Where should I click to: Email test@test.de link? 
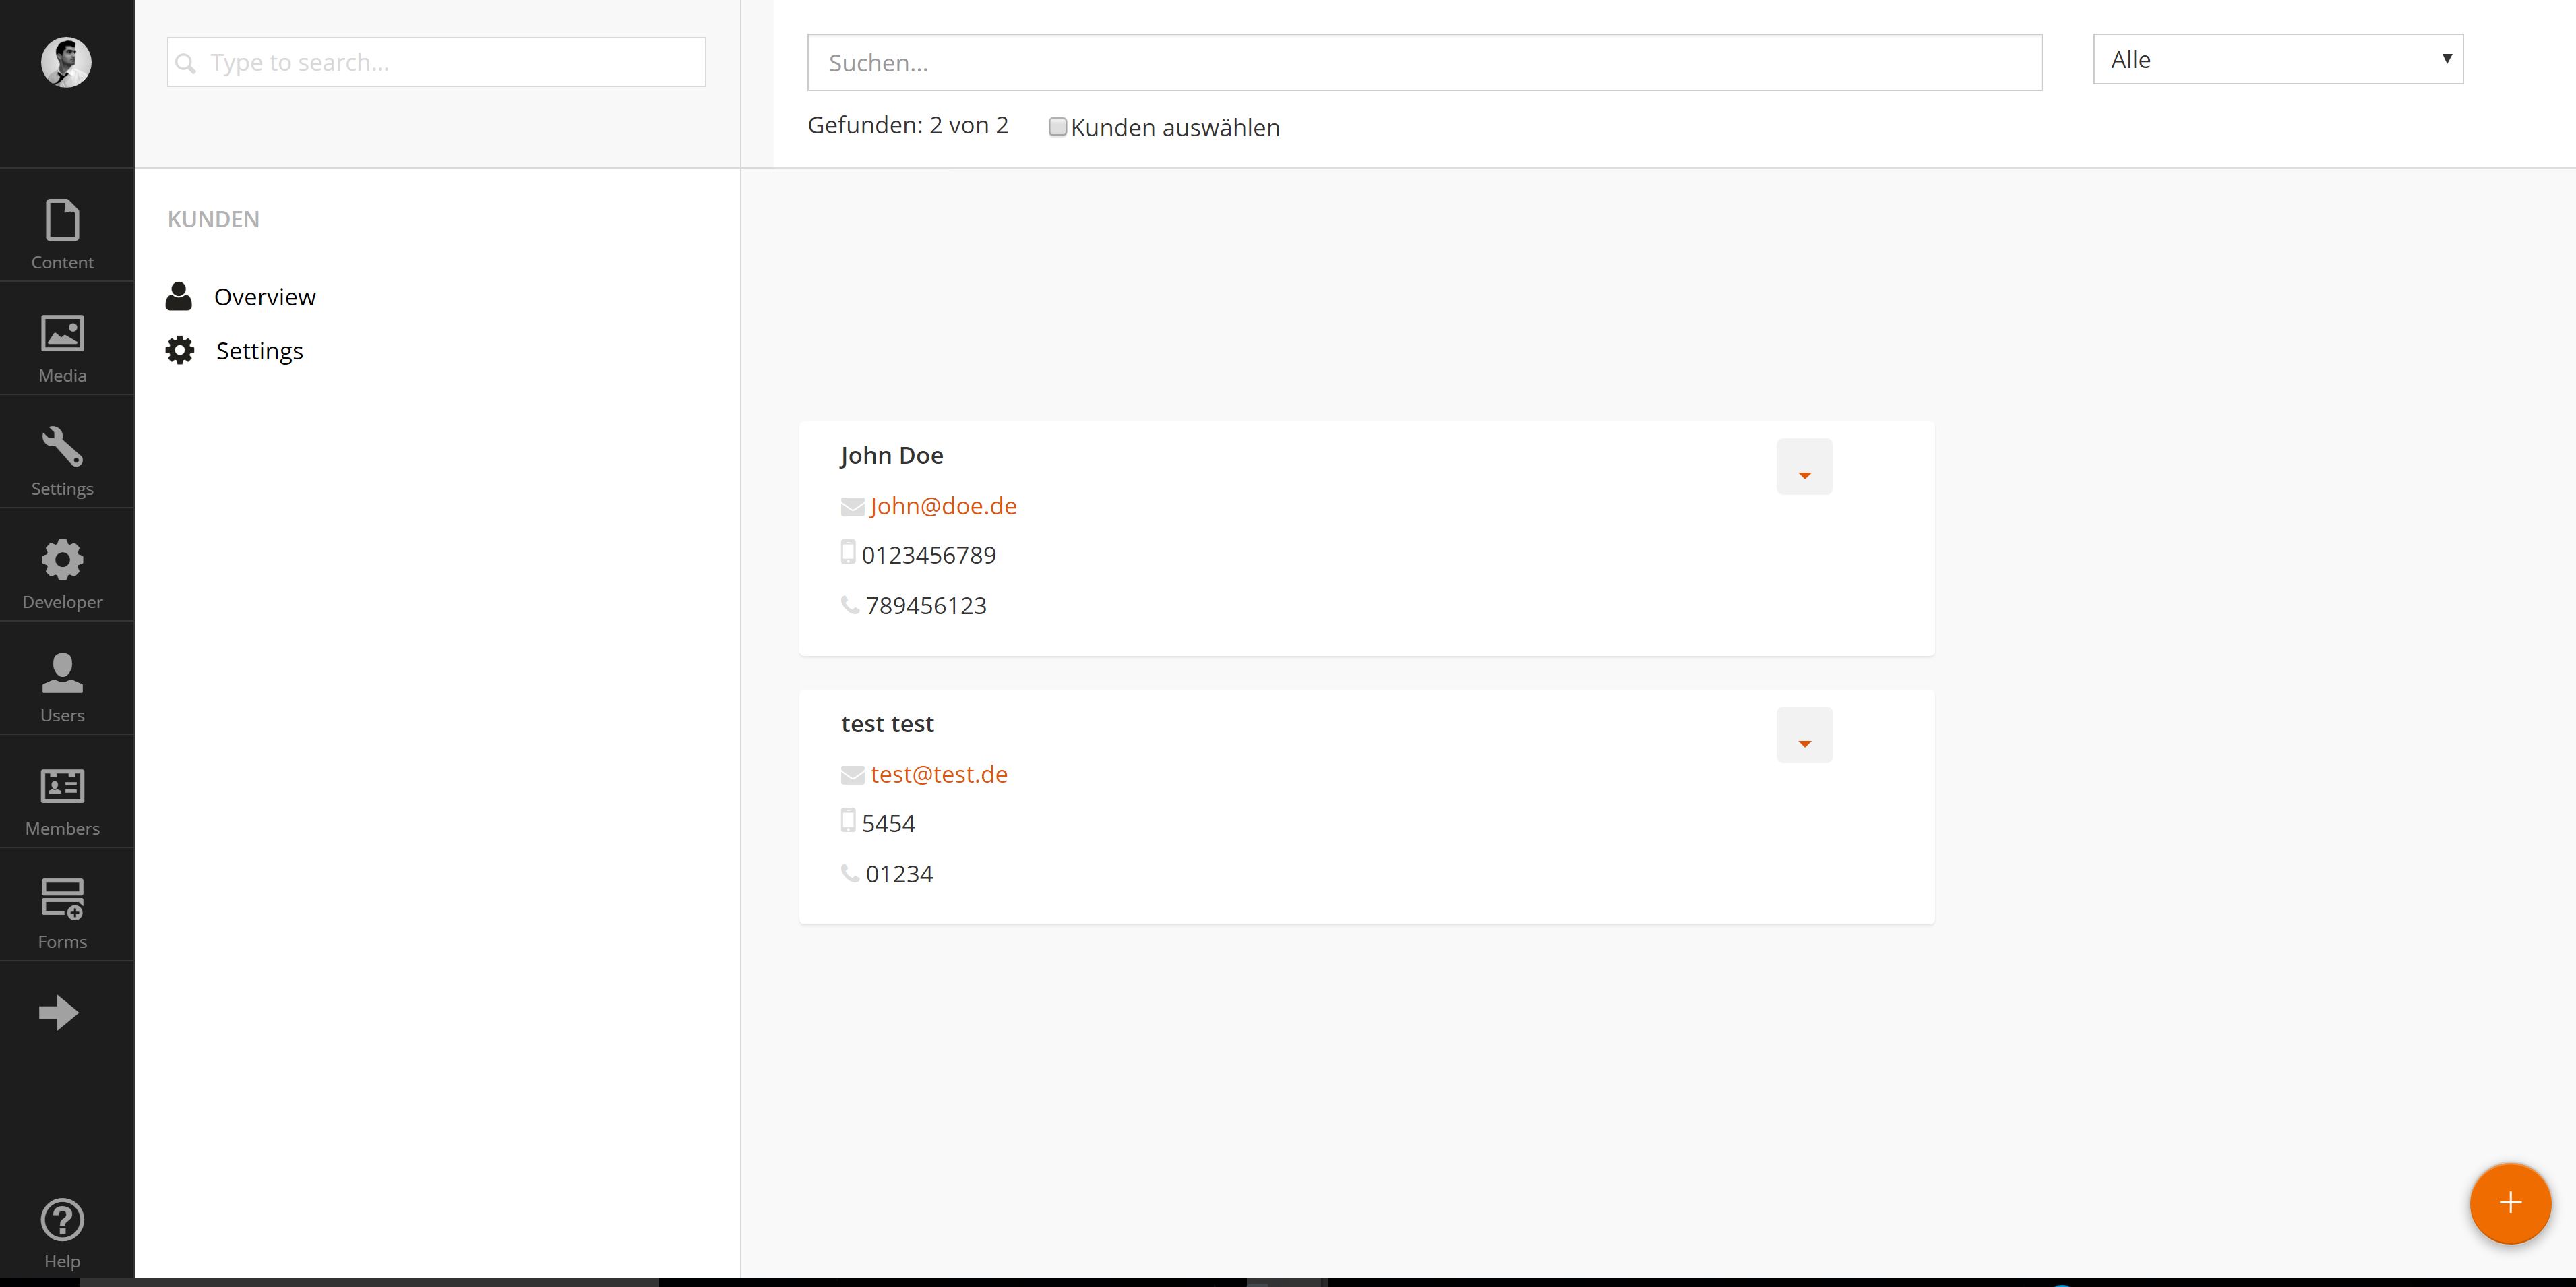pos(939,774)
